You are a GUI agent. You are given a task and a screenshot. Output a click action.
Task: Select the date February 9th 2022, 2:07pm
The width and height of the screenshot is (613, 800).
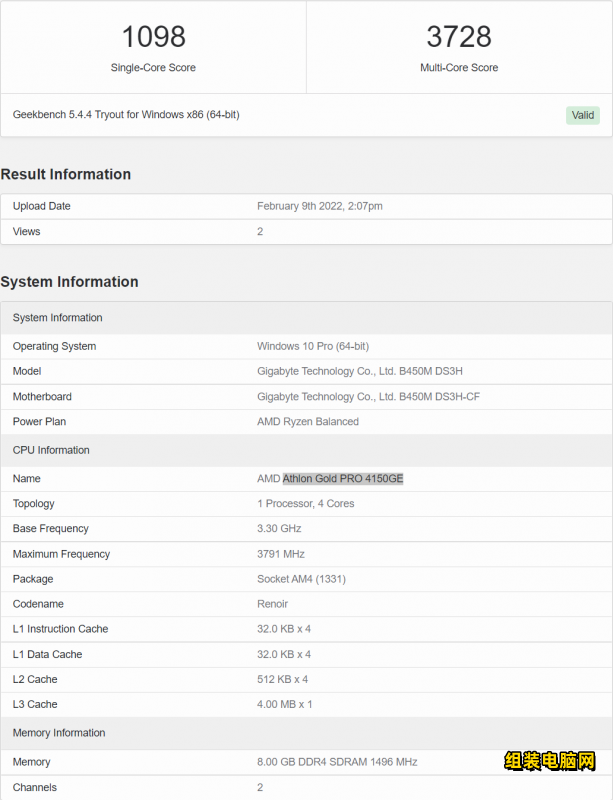320,206
